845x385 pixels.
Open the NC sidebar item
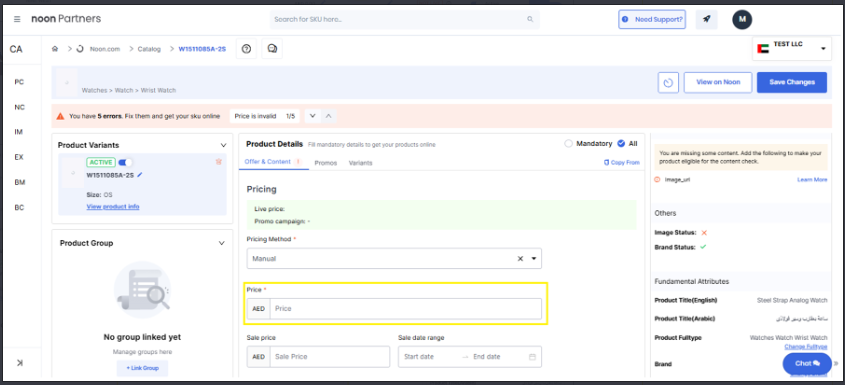pos(19,107)
